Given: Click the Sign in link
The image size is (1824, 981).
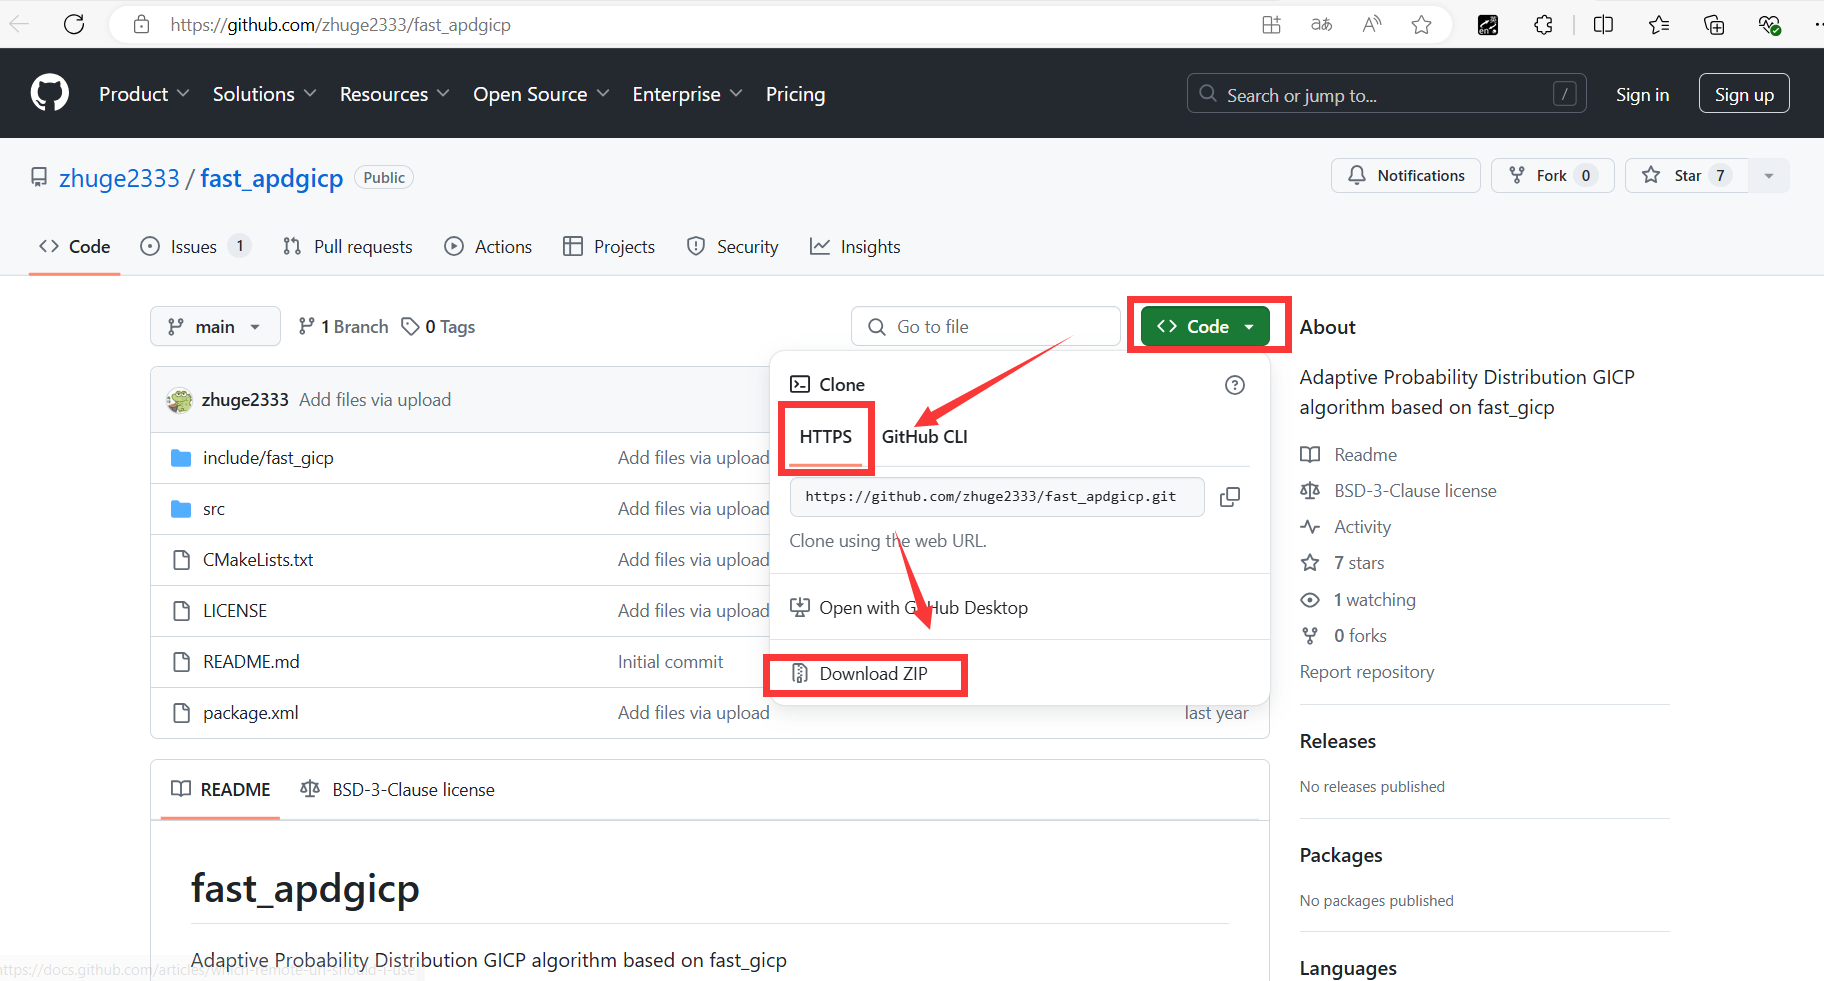Looking at the screenshot, I should click(1642, 94).
